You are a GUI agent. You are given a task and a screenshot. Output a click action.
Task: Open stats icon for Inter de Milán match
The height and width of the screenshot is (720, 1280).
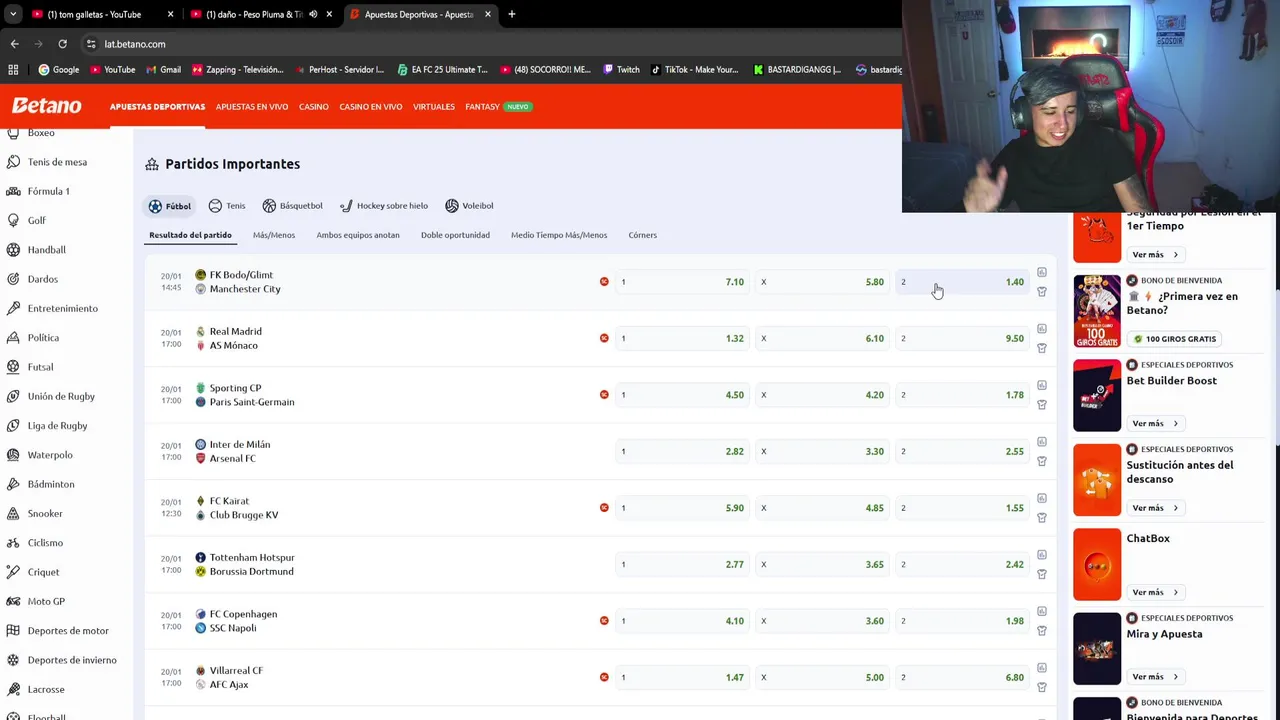(x=1041, y=441)
